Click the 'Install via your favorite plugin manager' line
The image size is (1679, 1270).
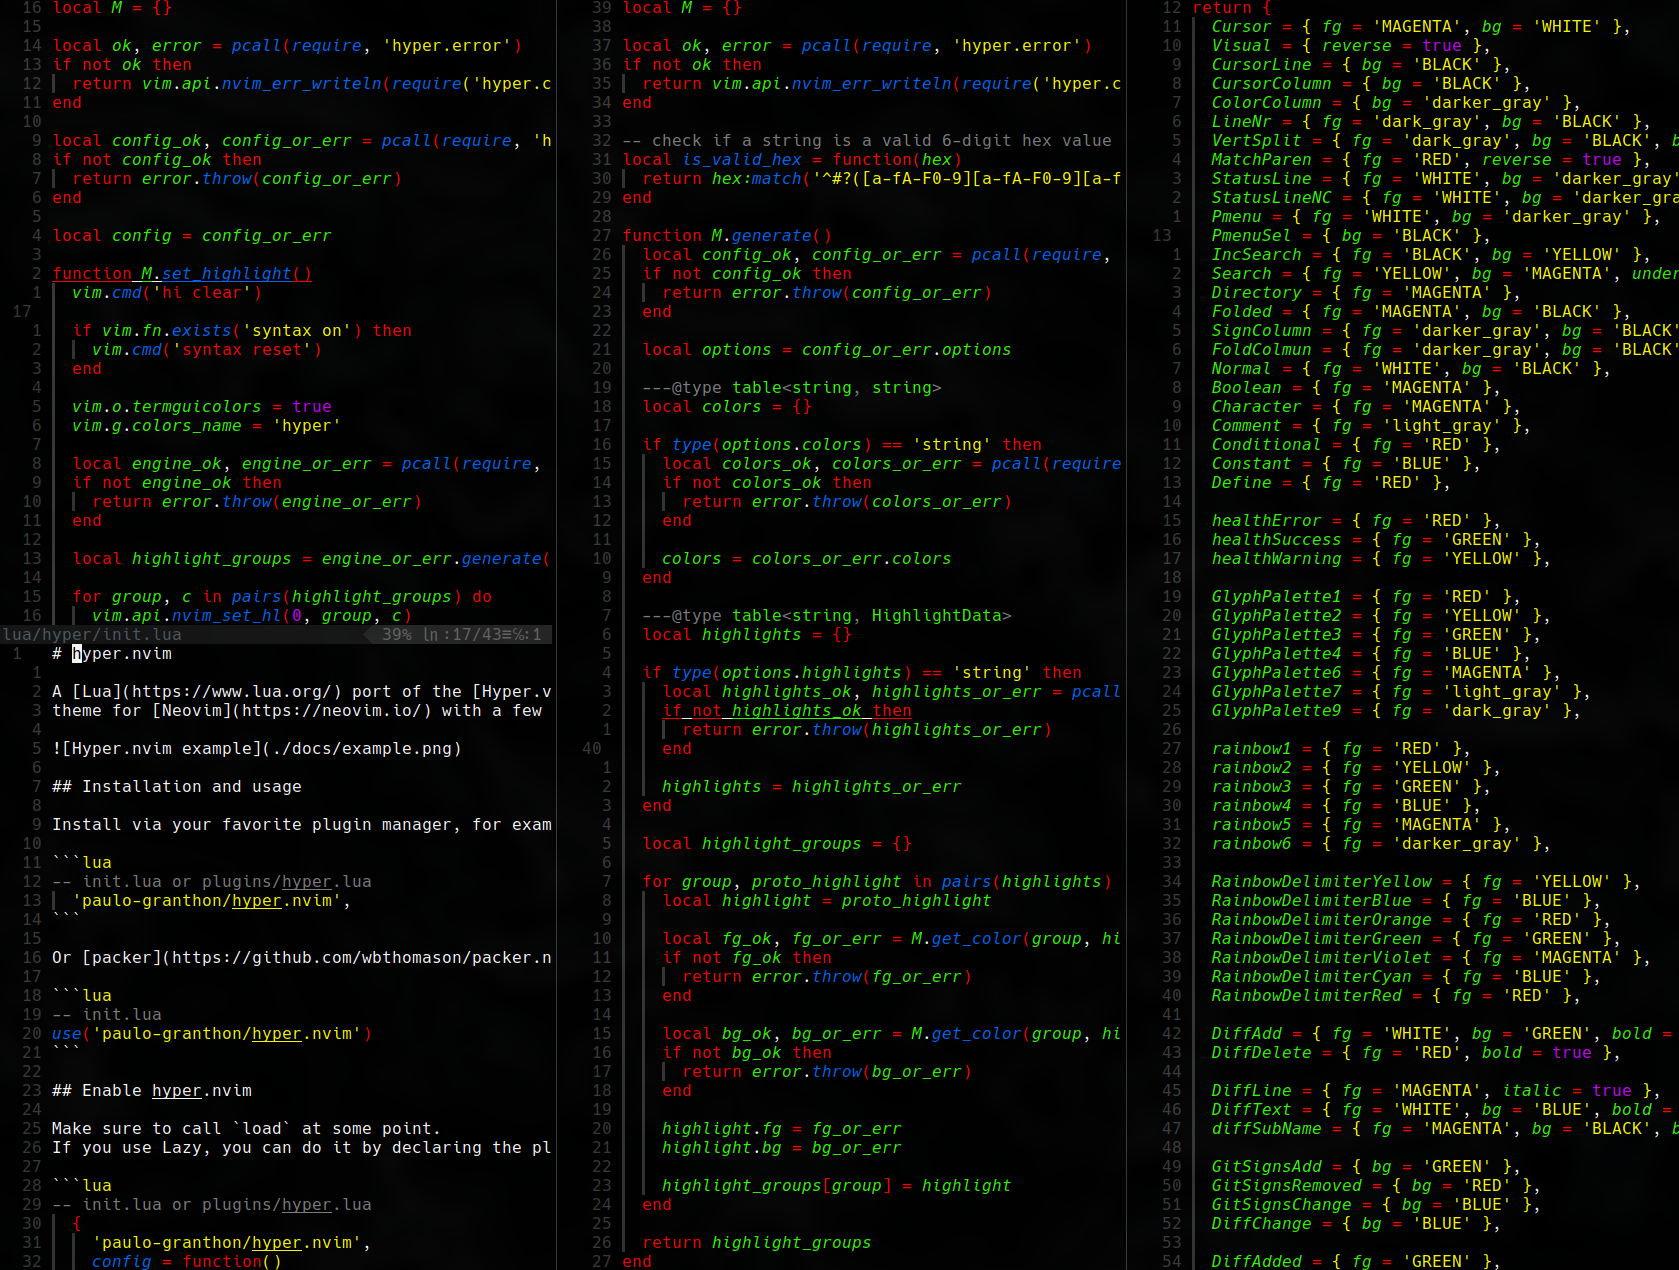point(302,824)
